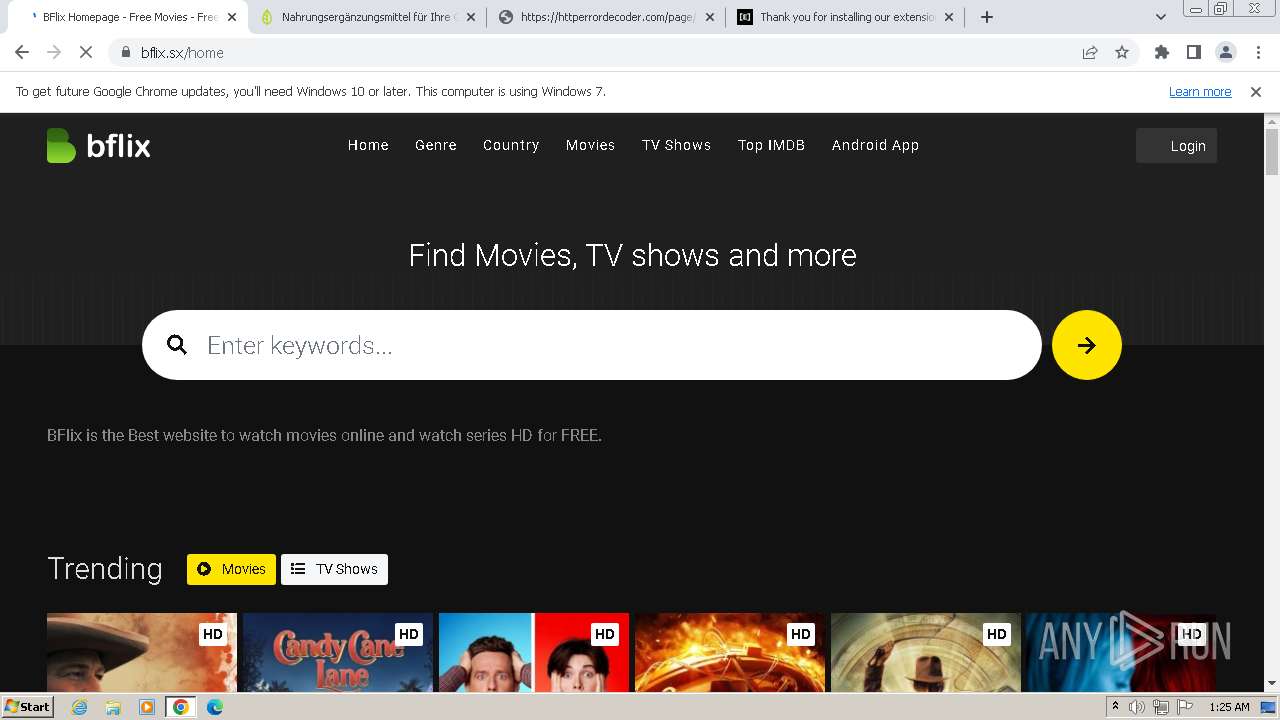
Task: Close the Thank you for installing tab
Action: (x=949, y=17)
